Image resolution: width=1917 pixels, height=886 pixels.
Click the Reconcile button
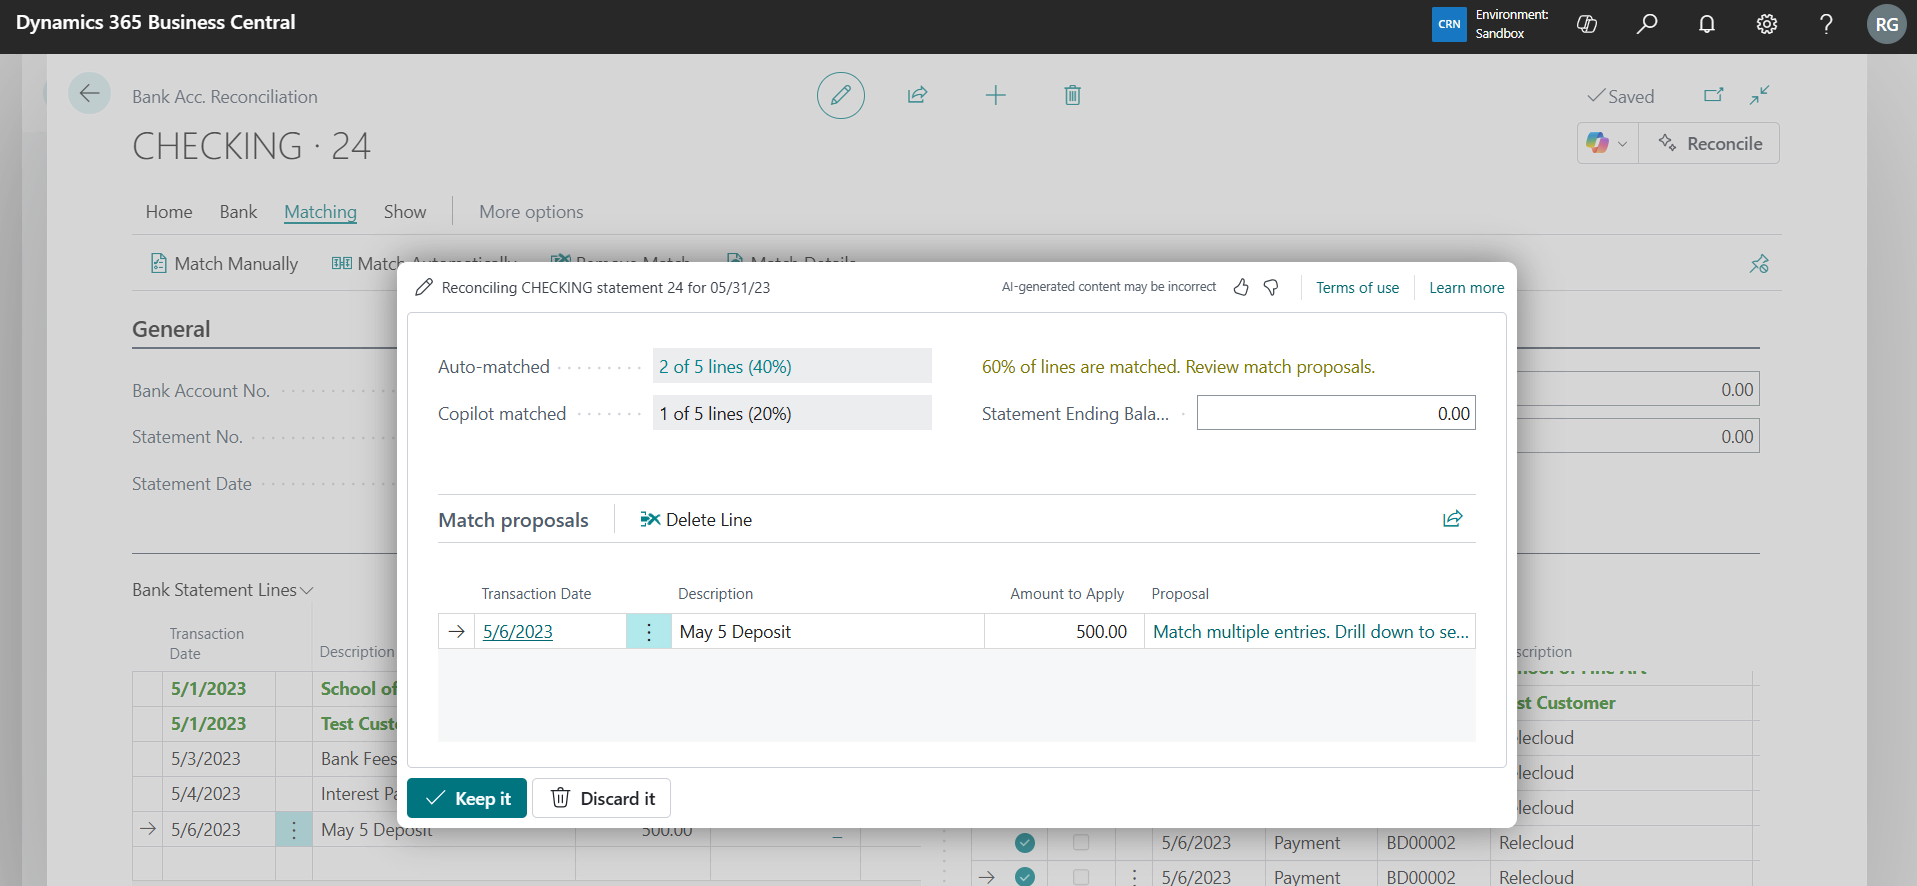point(1709,143)
